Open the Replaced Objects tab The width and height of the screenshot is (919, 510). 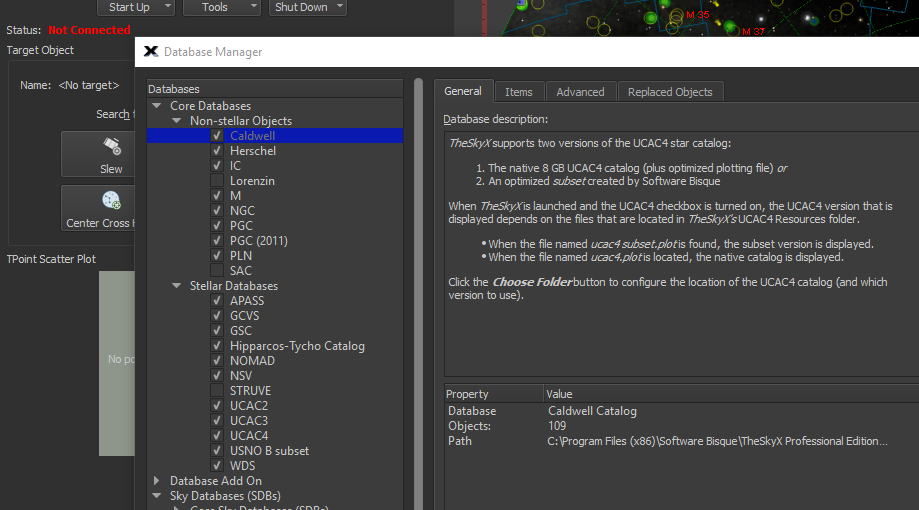coord(670,92)
